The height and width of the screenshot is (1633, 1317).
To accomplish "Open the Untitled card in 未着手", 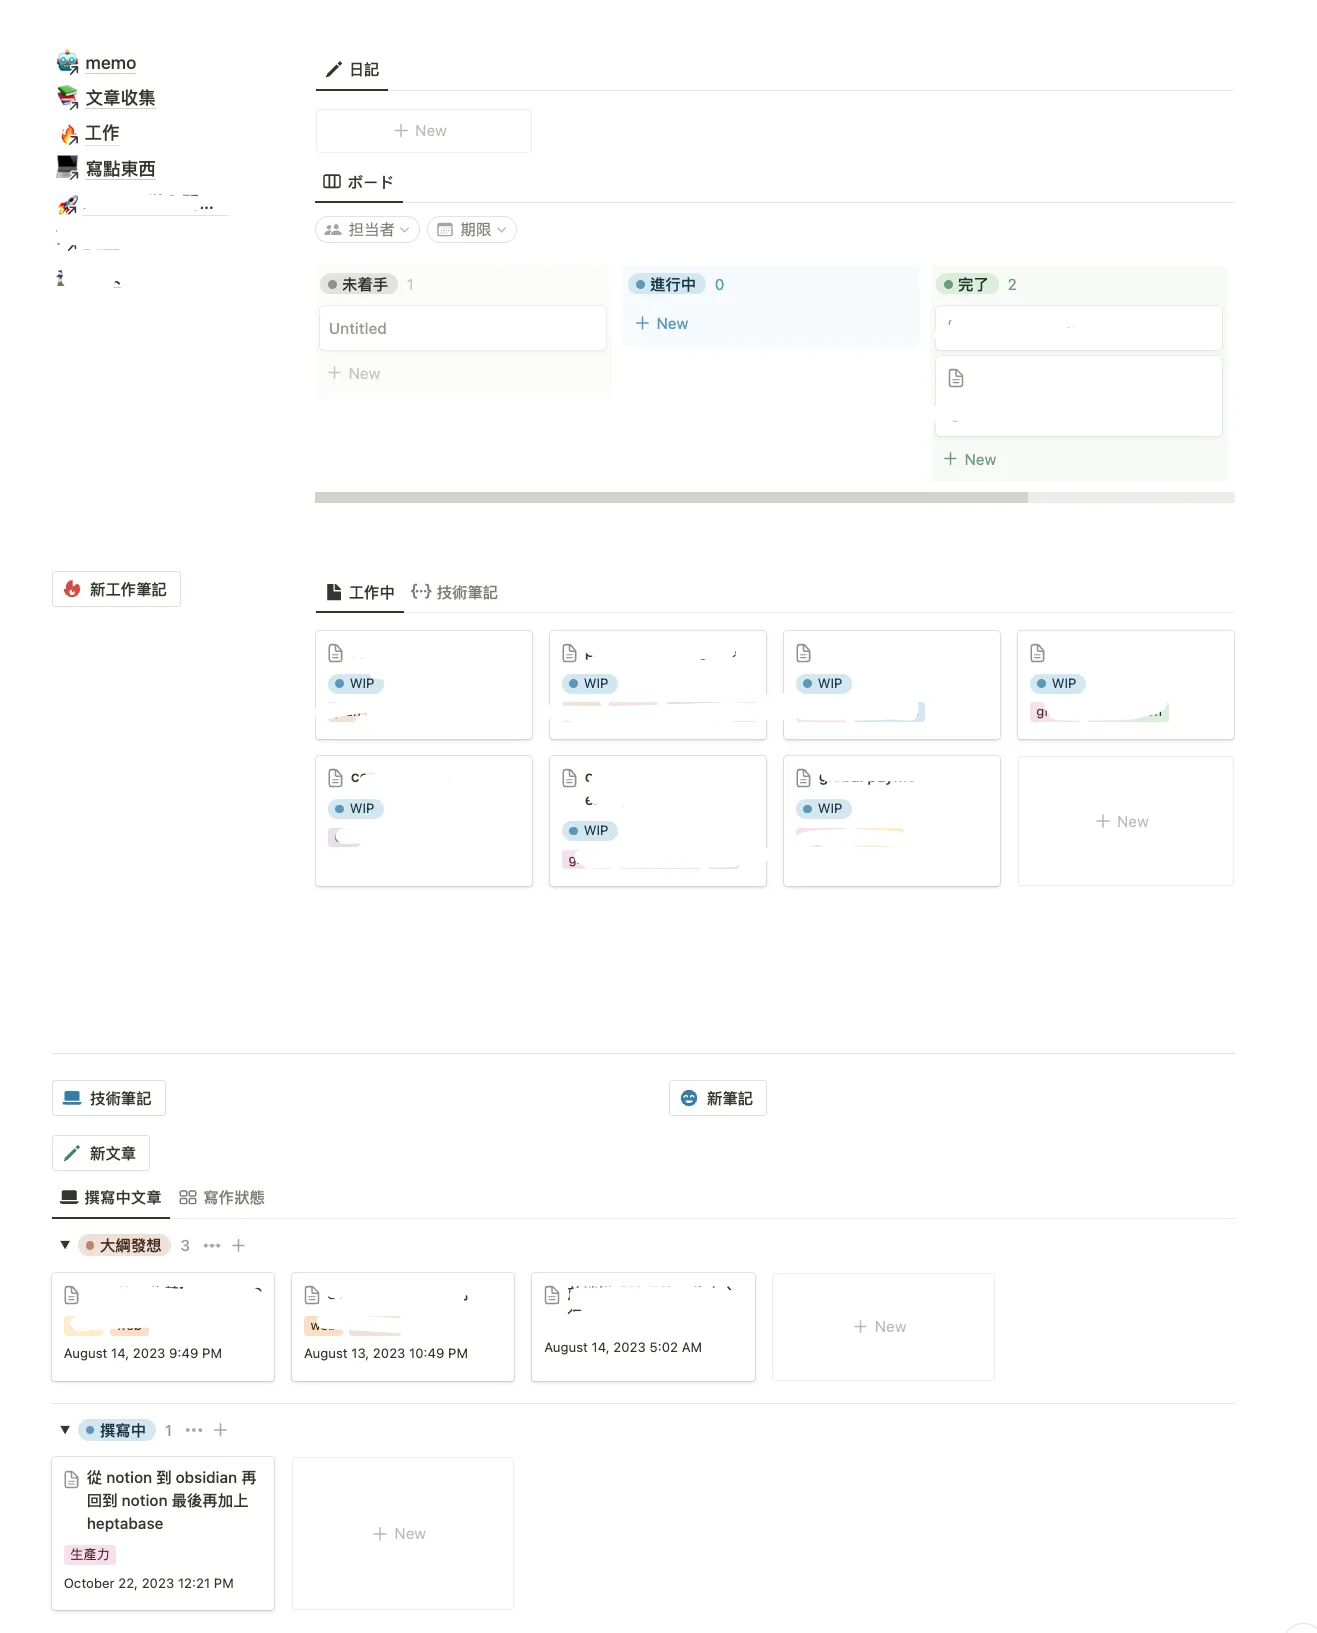I will click(x=462, y=328).
